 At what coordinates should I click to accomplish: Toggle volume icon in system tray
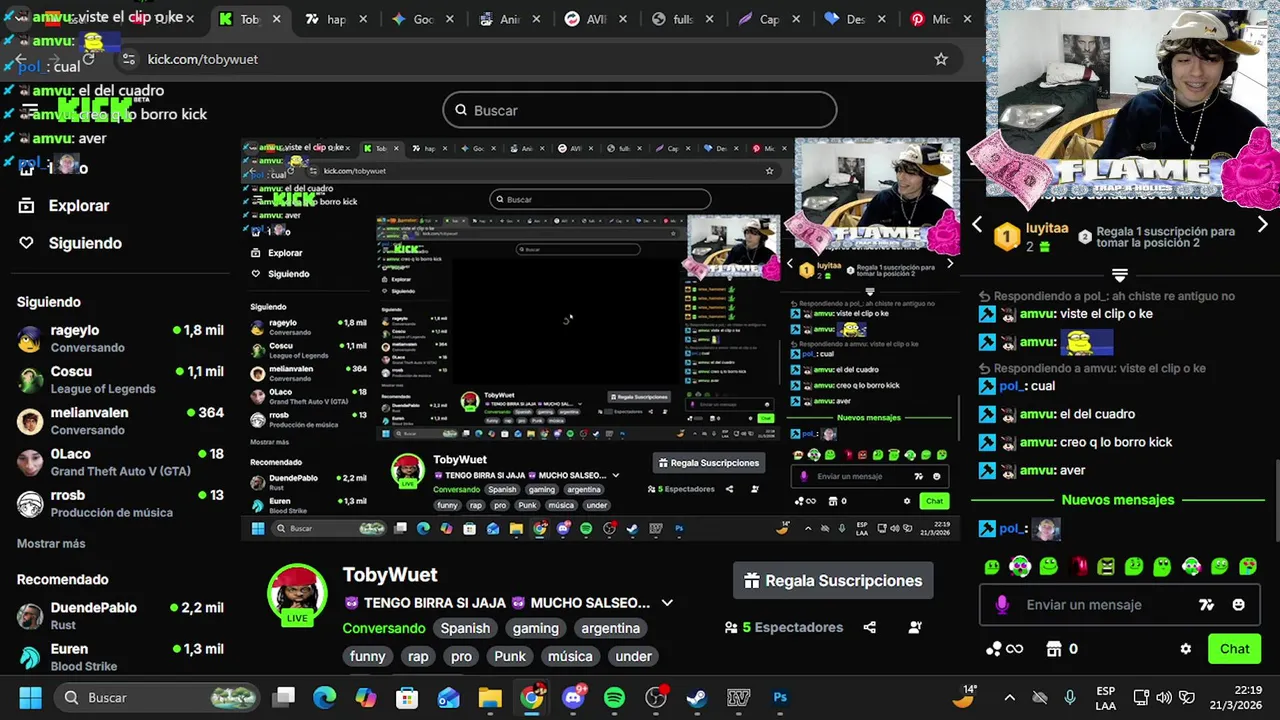coord(1163,698)
